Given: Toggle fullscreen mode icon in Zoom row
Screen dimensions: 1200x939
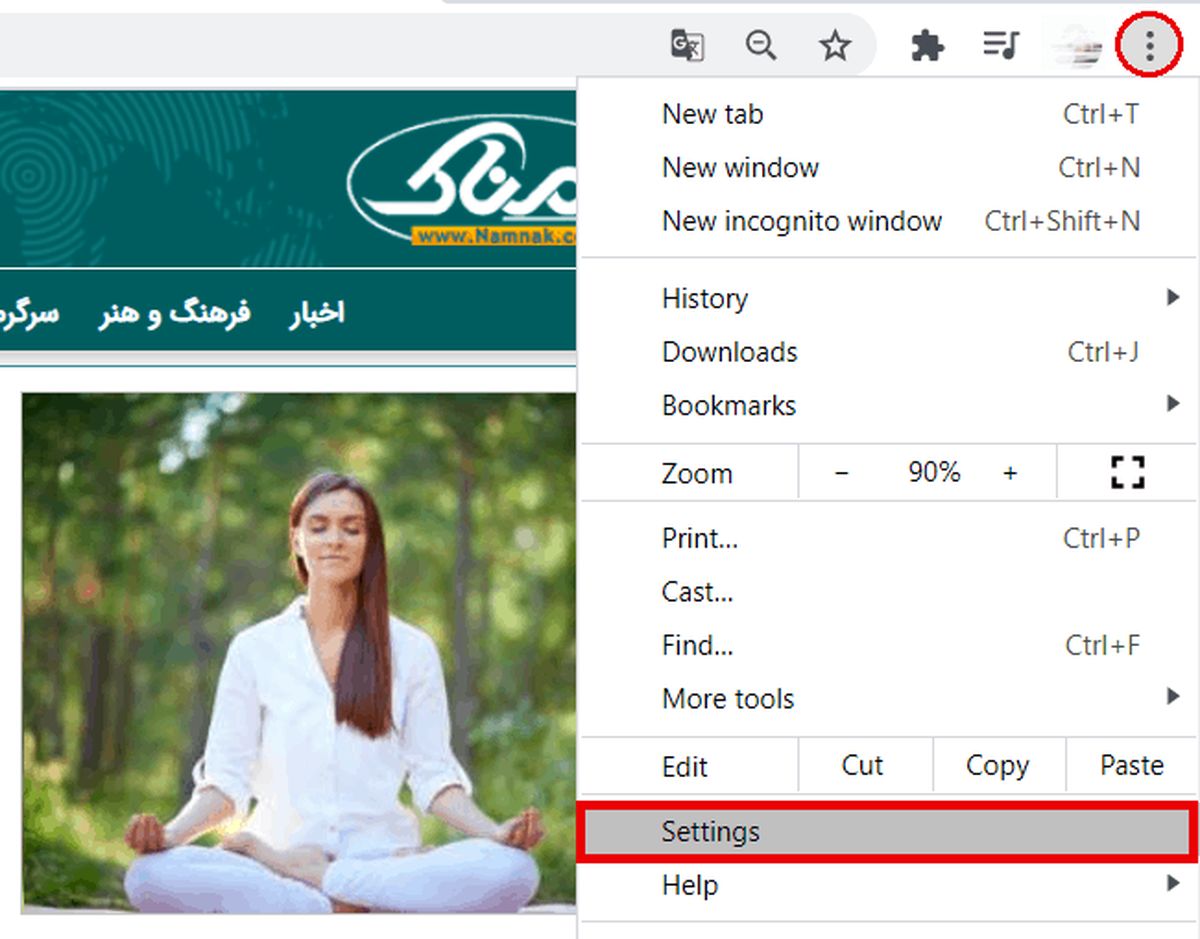Looking at the screenshot, I should (x=1128, y=472).
